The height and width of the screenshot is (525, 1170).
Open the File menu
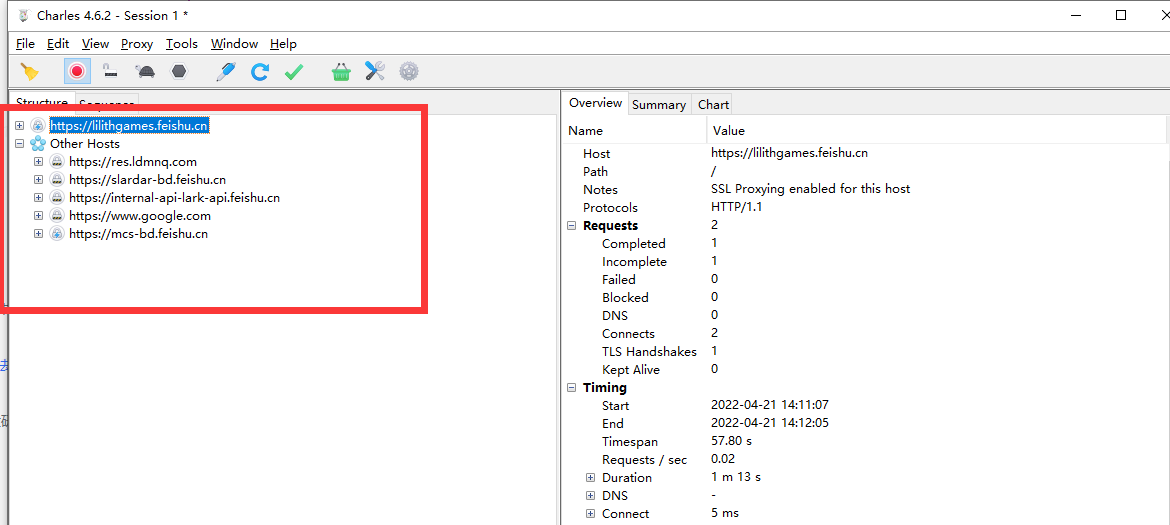25,44
